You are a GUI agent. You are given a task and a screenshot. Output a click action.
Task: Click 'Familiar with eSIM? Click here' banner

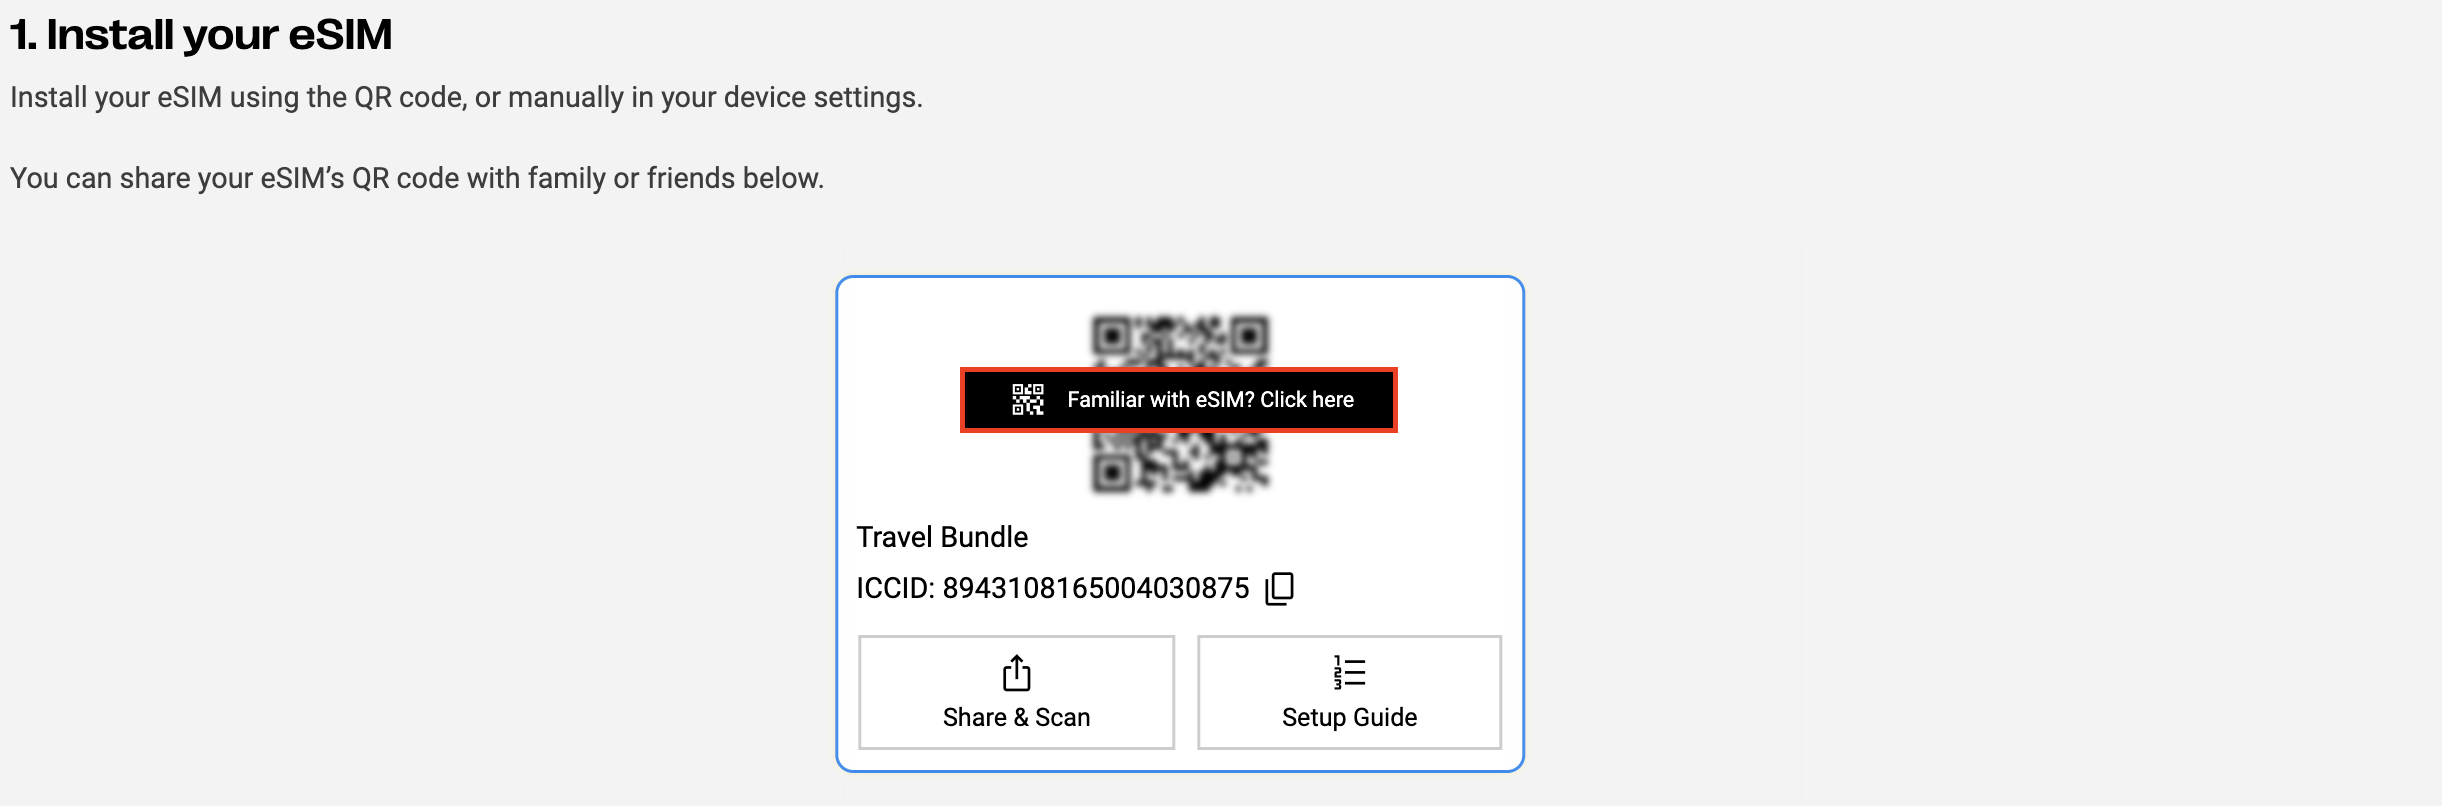click(x=1179, y=400)
